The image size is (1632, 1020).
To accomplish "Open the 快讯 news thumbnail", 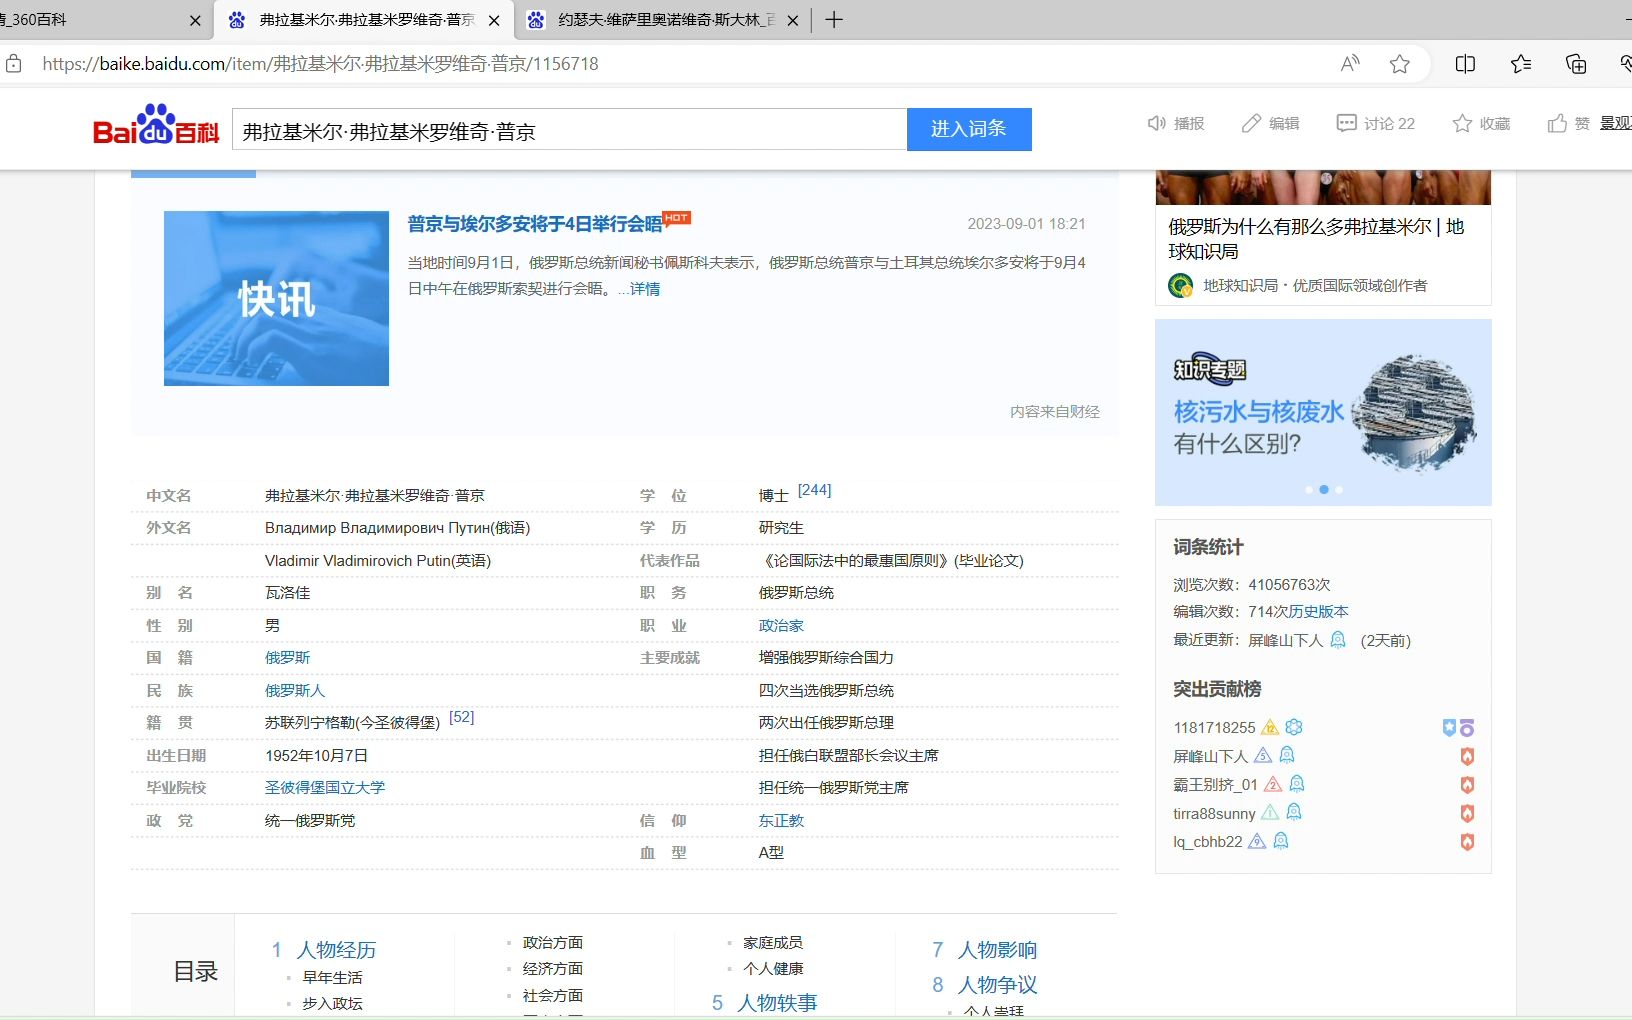I will (276, 298).
